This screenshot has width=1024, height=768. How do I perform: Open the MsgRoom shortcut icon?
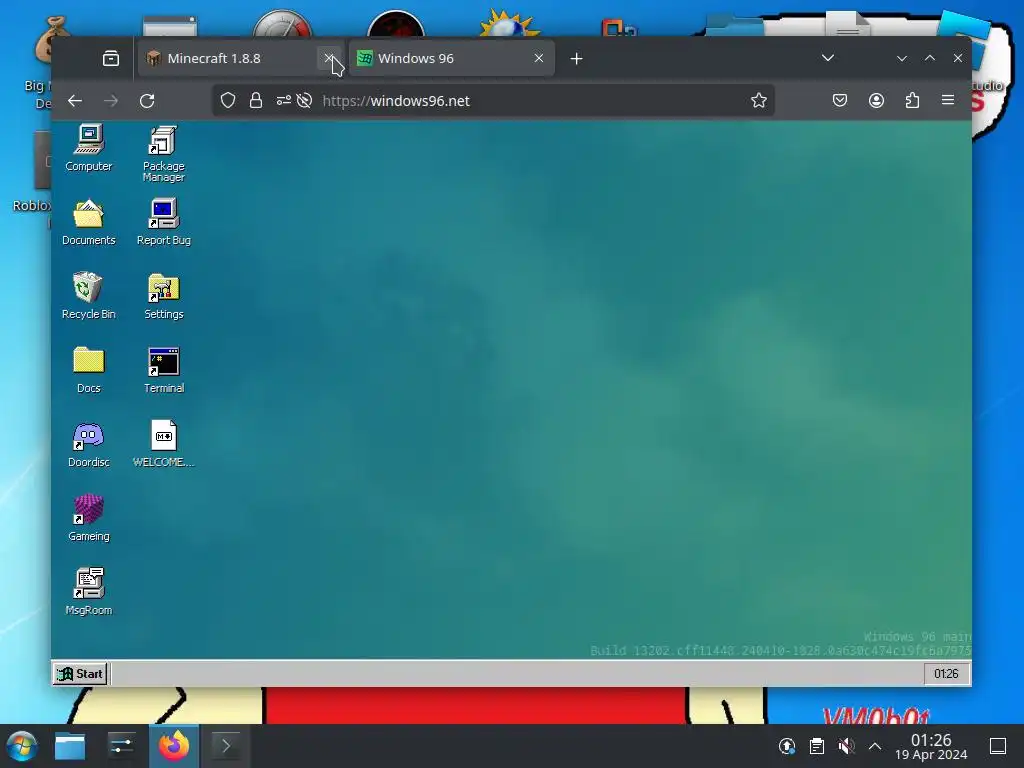pyautogui.click(x=89, y=592)
